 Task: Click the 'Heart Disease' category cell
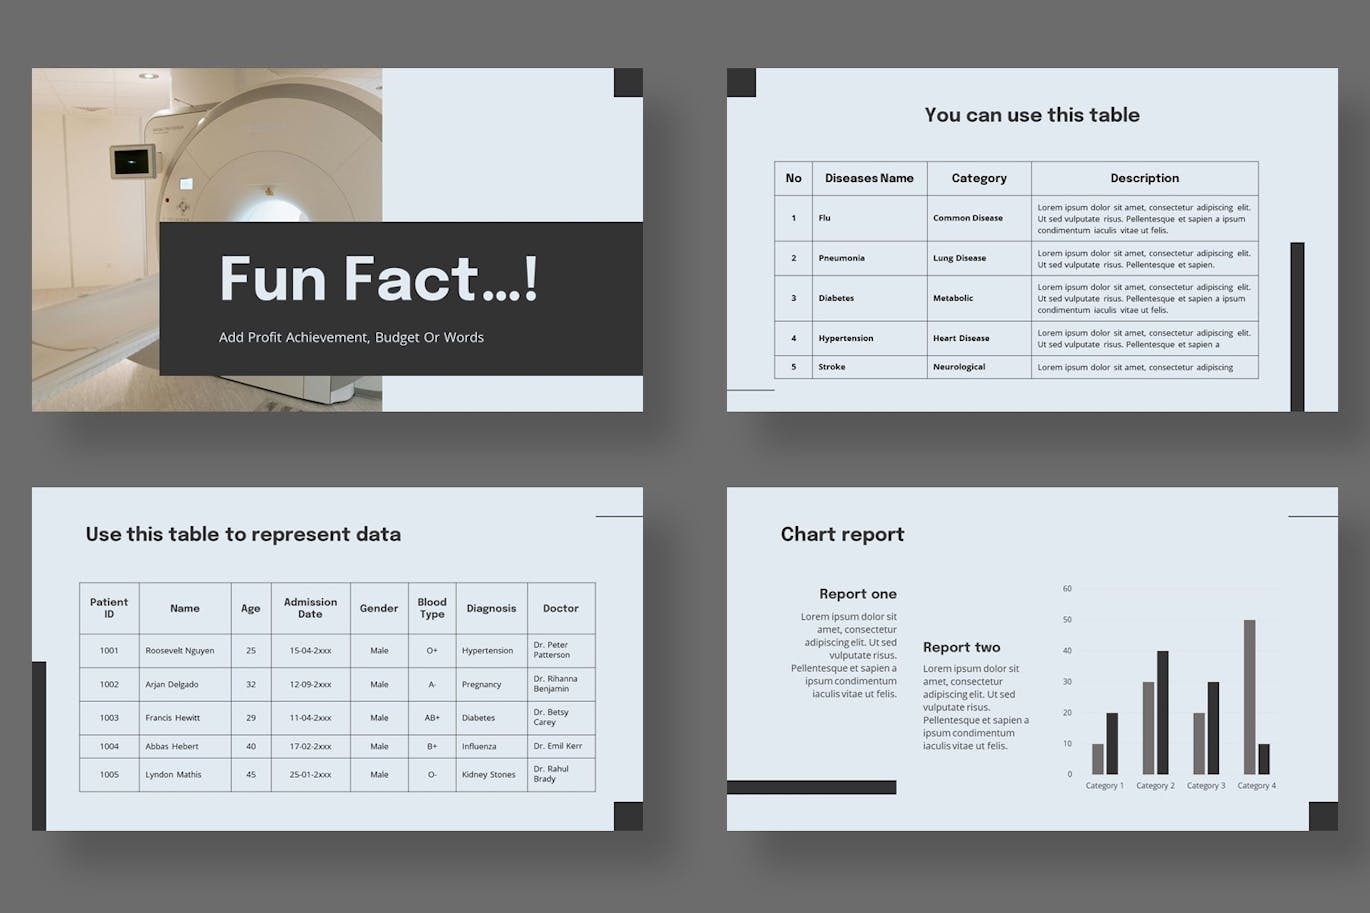979,338
